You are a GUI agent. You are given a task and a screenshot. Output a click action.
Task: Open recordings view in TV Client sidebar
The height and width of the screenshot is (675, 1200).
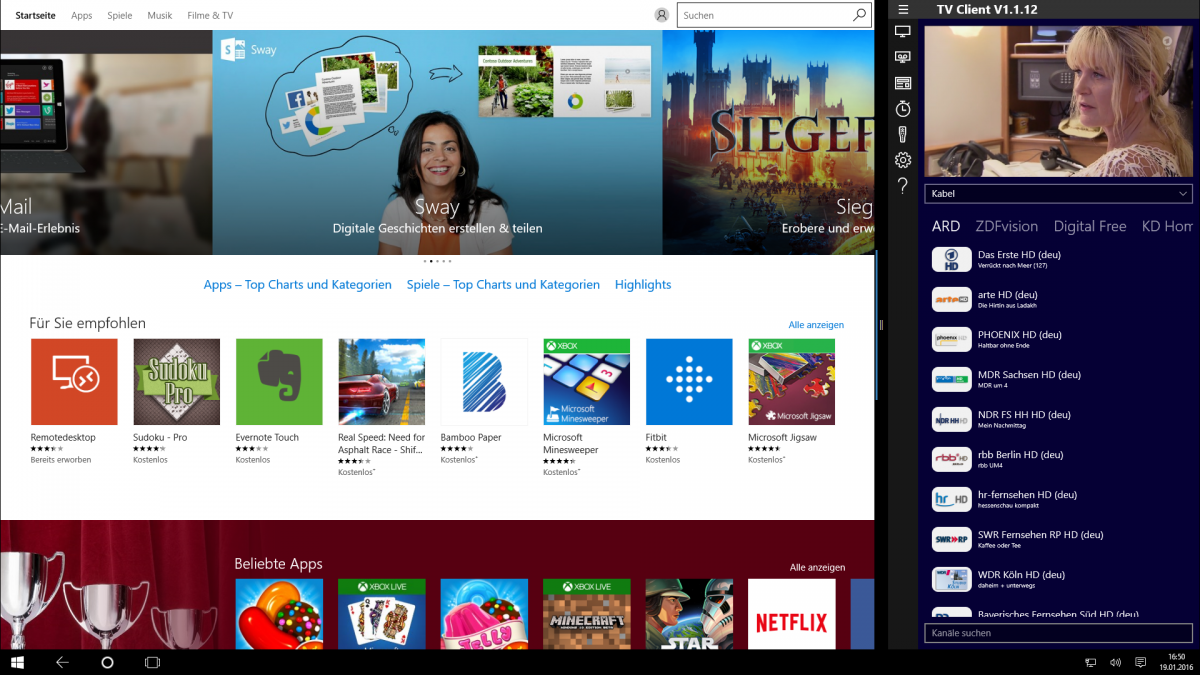pos(903,57)
